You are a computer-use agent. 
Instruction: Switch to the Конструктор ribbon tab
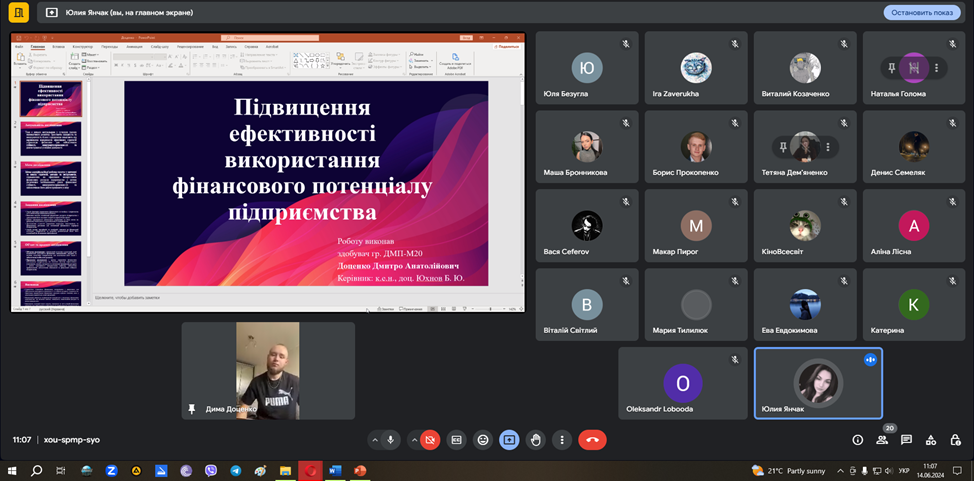point(83,47)
